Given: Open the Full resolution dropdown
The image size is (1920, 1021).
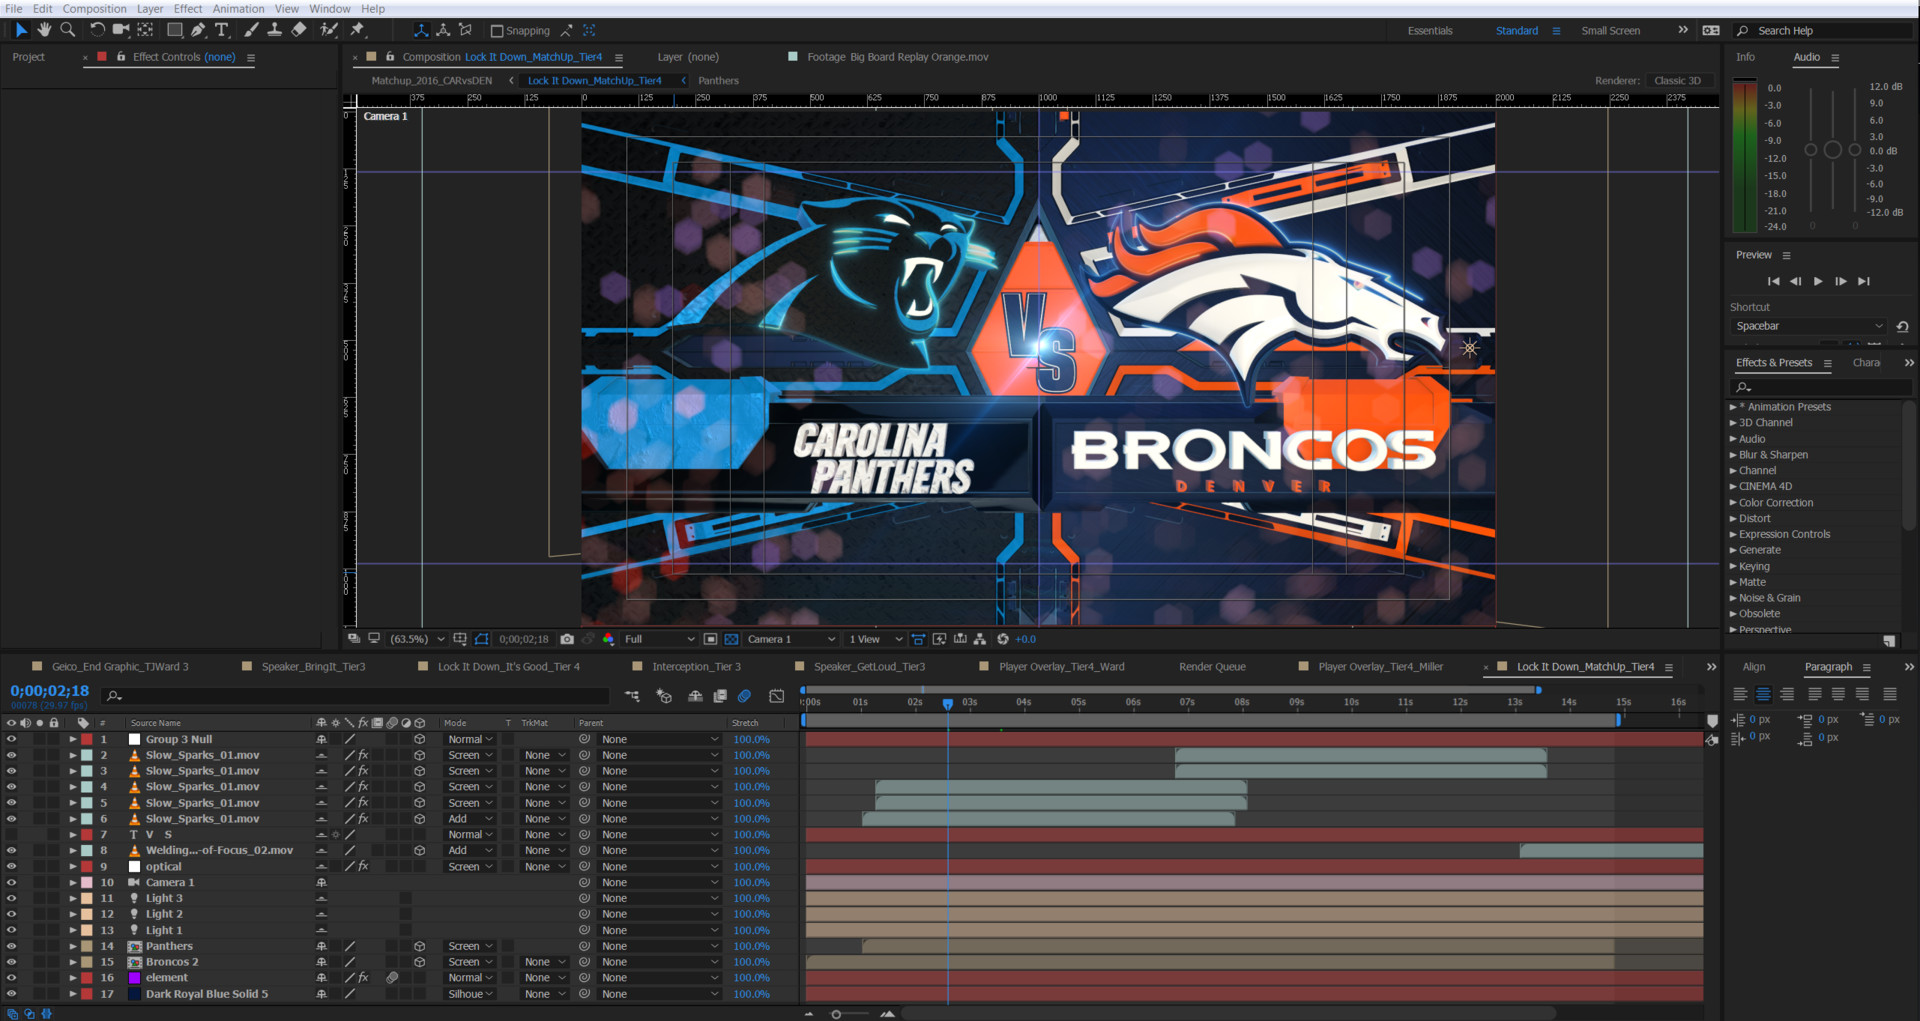Looking at the screenshot, I should 658,639.
